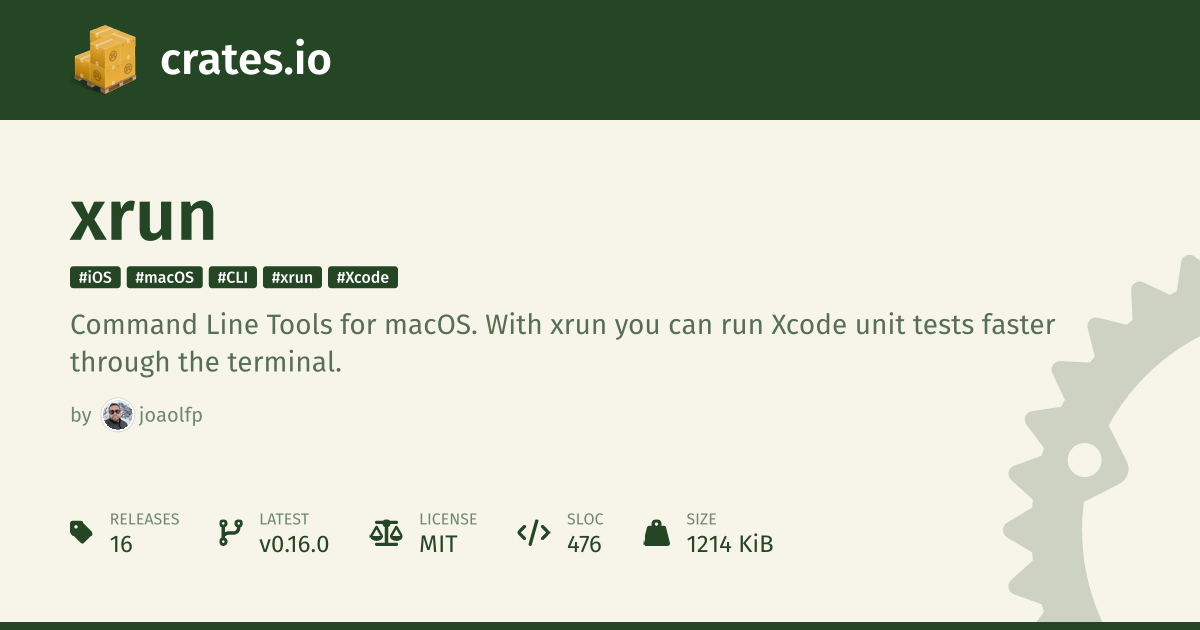This screenshot has height=630, width=1200.
Task: Open the #Xcode tag
Action: pyautogui.click(x=363, y=278)
